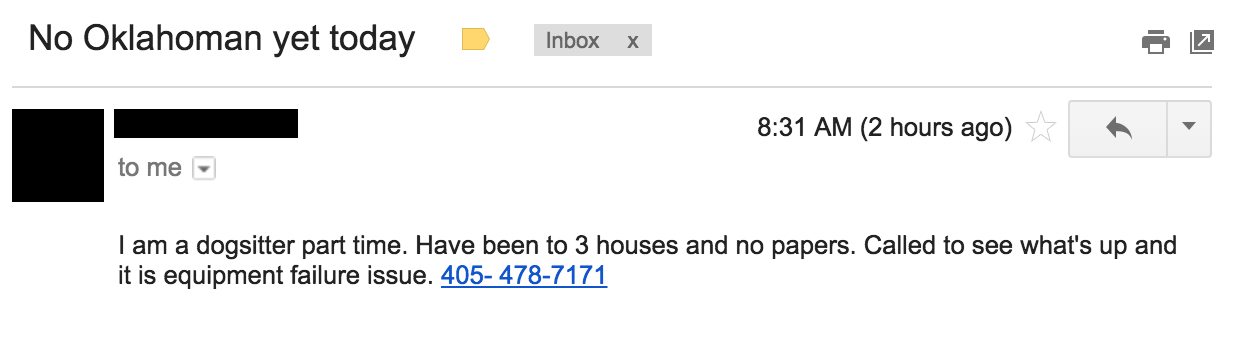
Task: Star the message from 8:31 AM
Action: click(x=1041, y=128)
